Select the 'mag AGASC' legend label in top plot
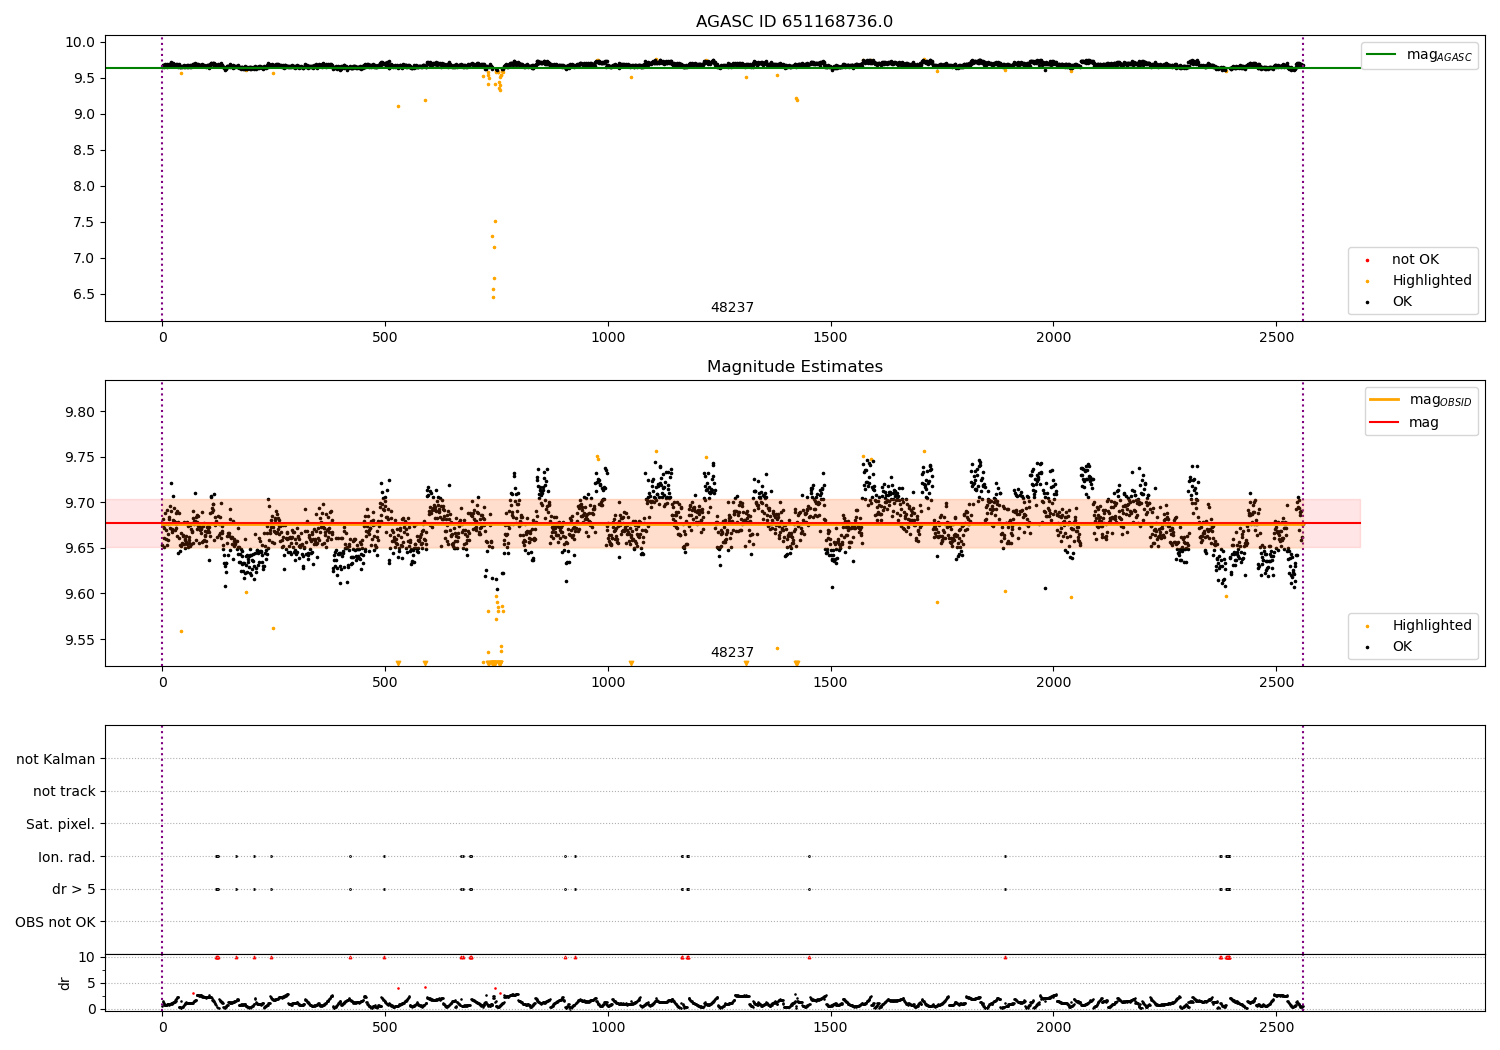The image size is (1500, 1050). (1439, 56)
